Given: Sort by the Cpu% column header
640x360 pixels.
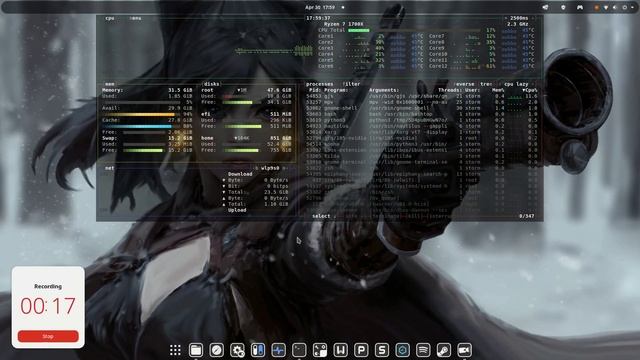Looking at the screenshot, I should 530,90.
